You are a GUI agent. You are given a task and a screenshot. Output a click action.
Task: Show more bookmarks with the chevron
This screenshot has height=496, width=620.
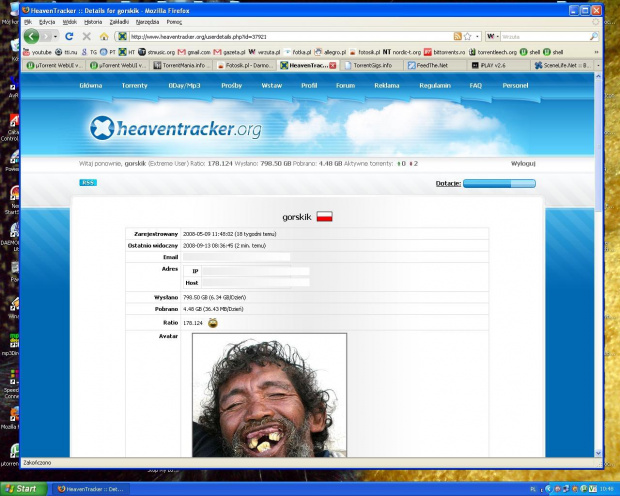pos(596,52)
